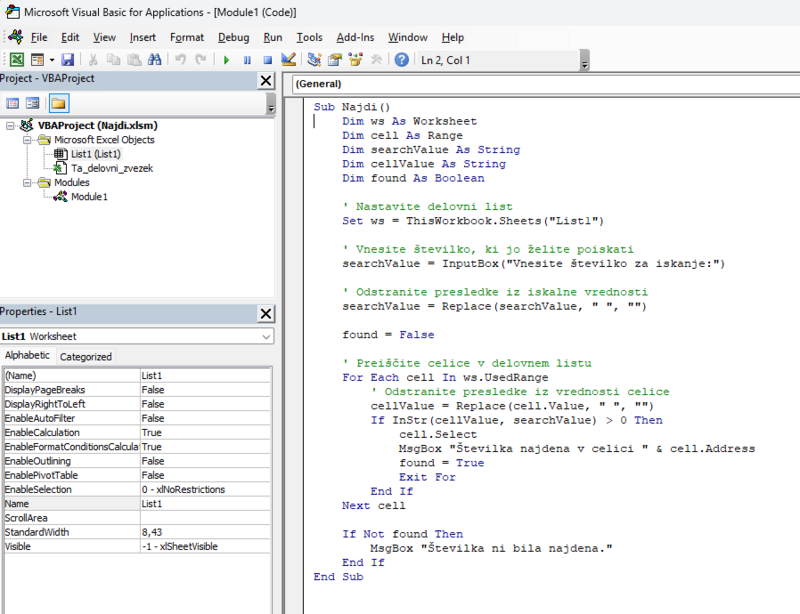
Task: Close the Properties - List1 panel
Action: pyautogui.click(x=265, y=313)
